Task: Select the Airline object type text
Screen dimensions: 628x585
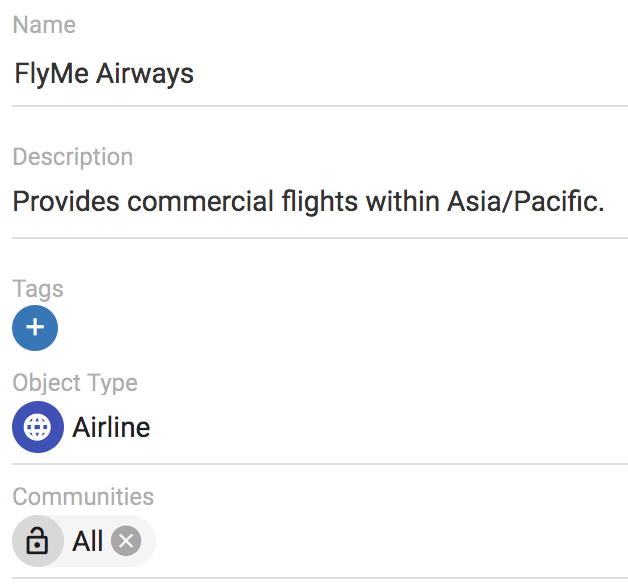Action: tap(111, 428)
